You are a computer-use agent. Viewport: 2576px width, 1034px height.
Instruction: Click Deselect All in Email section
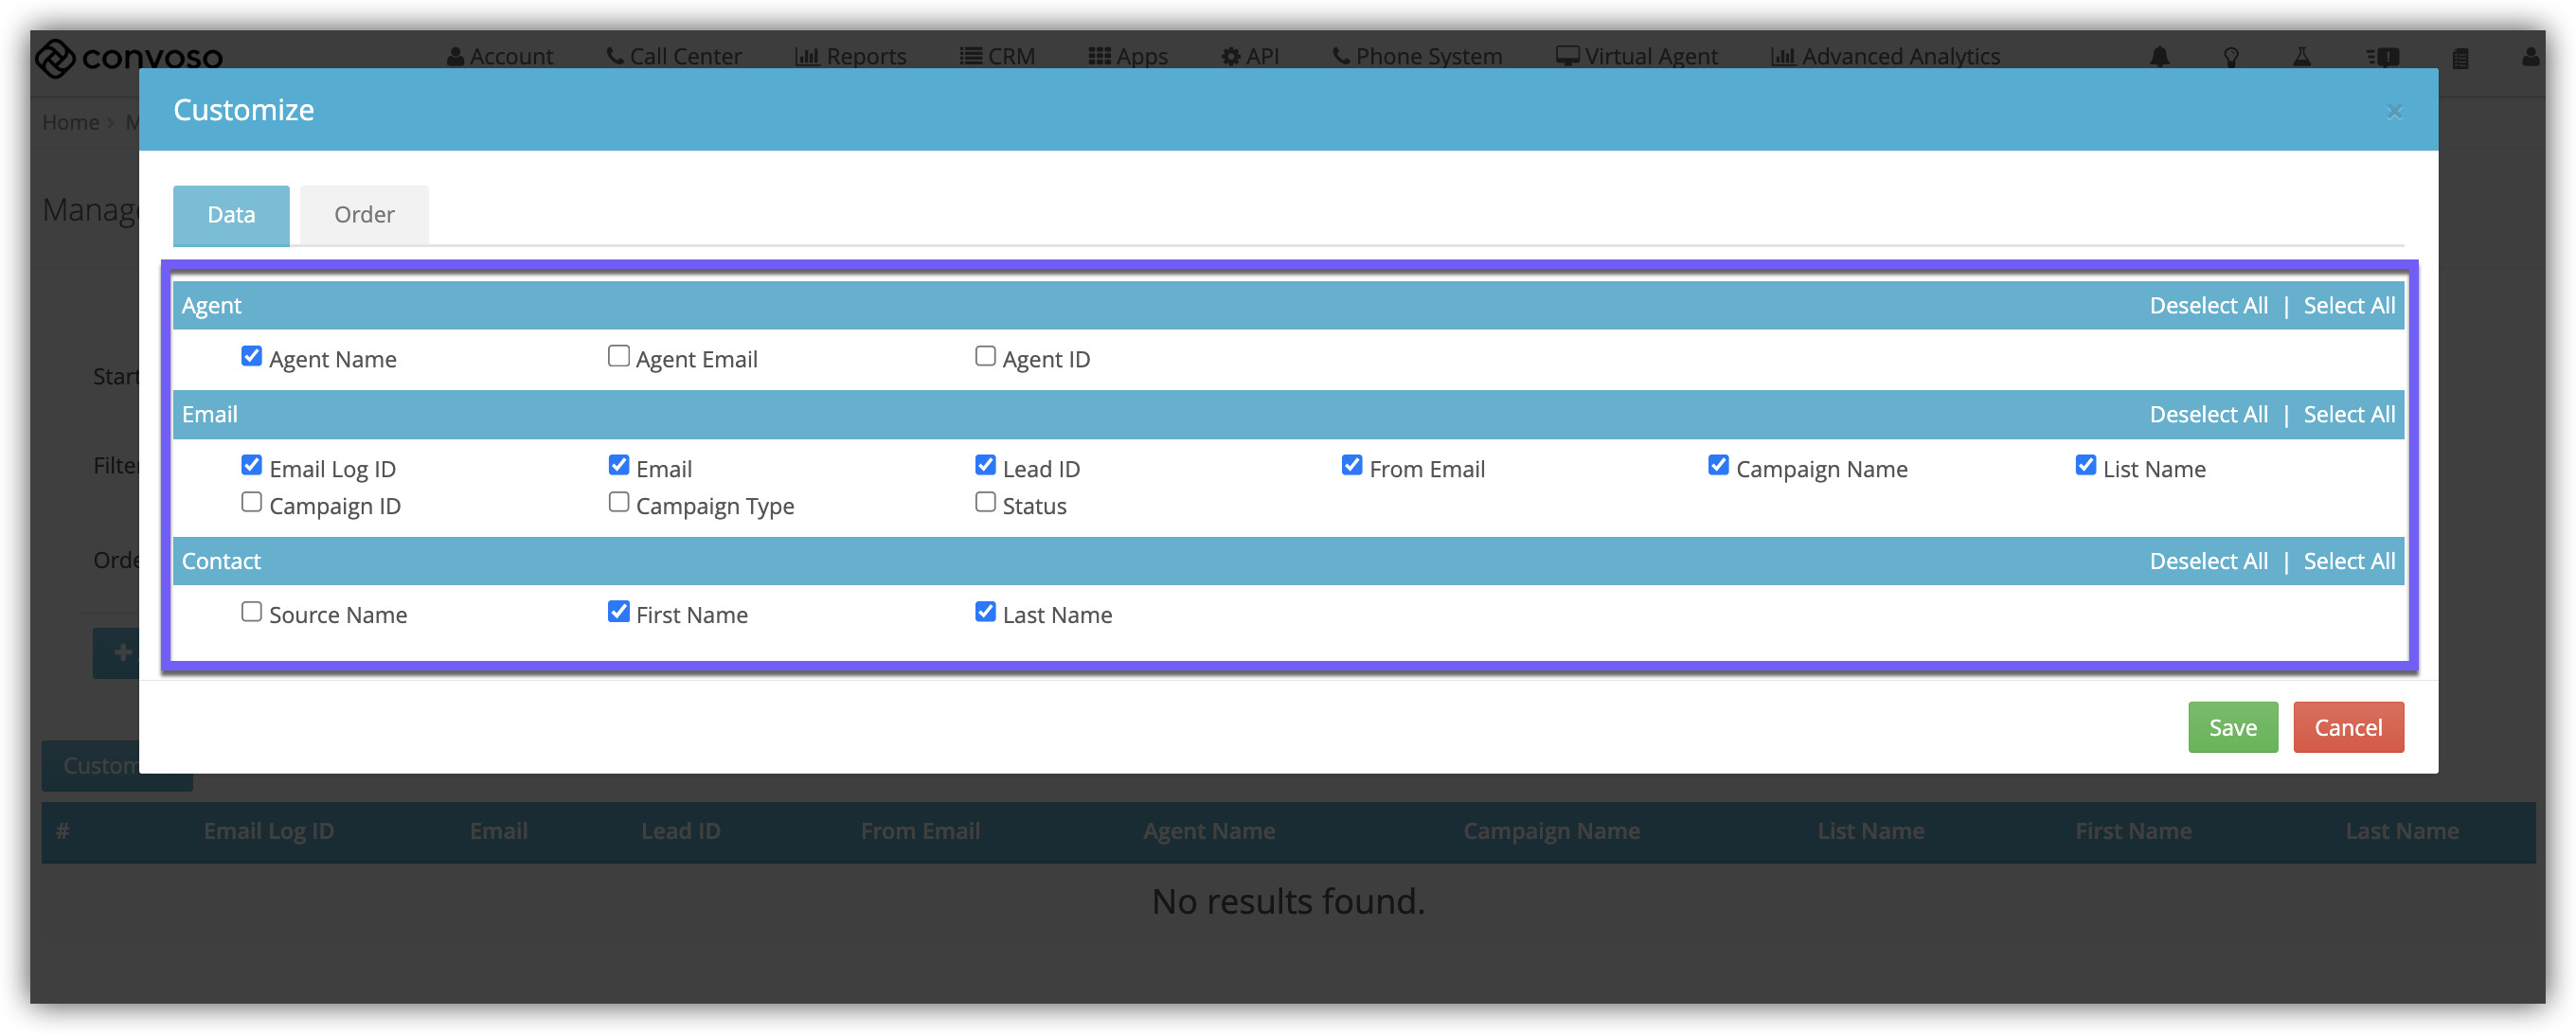coord(2208,414)
